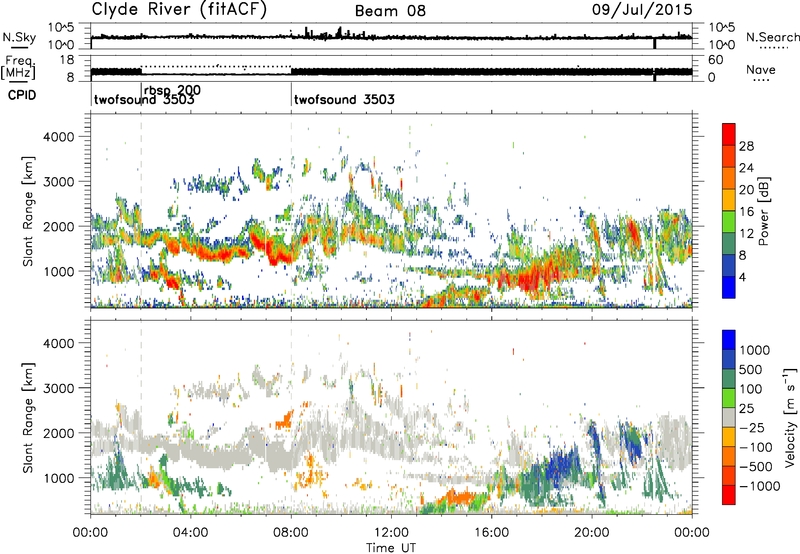Select the "CPID" row label
This screenshot has height=554, width=800.
22,95
